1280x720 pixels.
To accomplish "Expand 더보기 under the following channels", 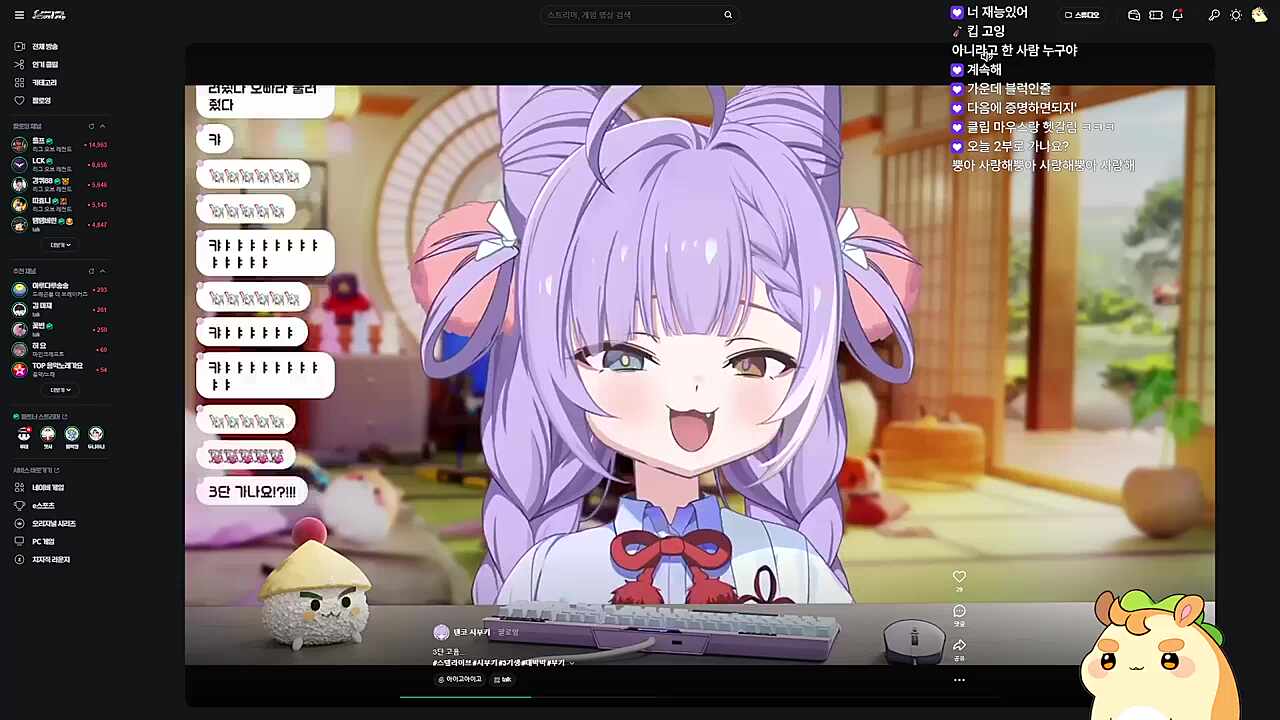I will point(60,245).
